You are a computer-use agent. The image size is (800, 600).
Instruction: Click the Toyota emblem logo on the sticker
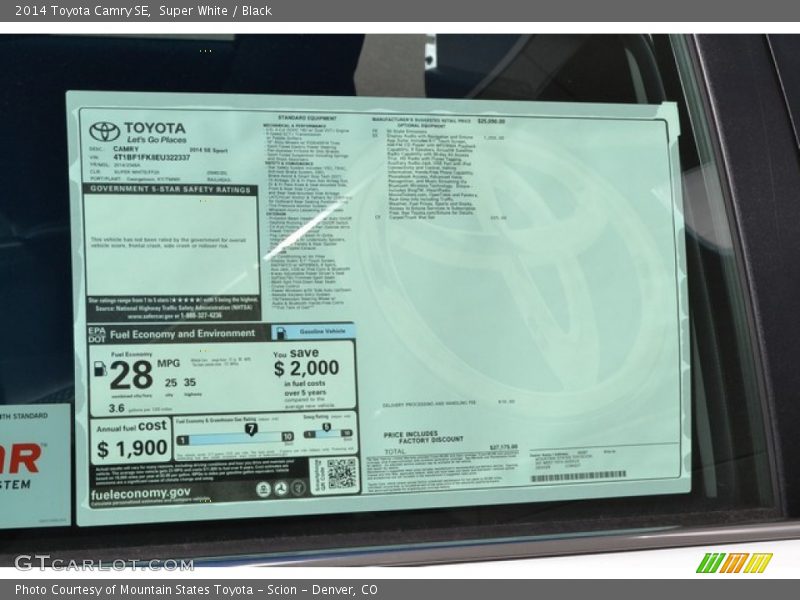[x=104, y=132]
